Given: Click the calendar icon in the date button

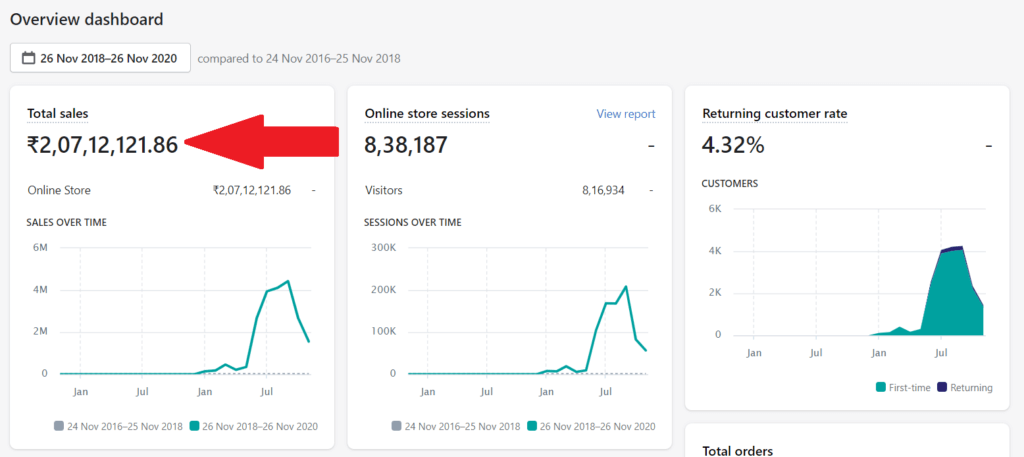Looking at the screenshot, I should click(x=28, y=58).
